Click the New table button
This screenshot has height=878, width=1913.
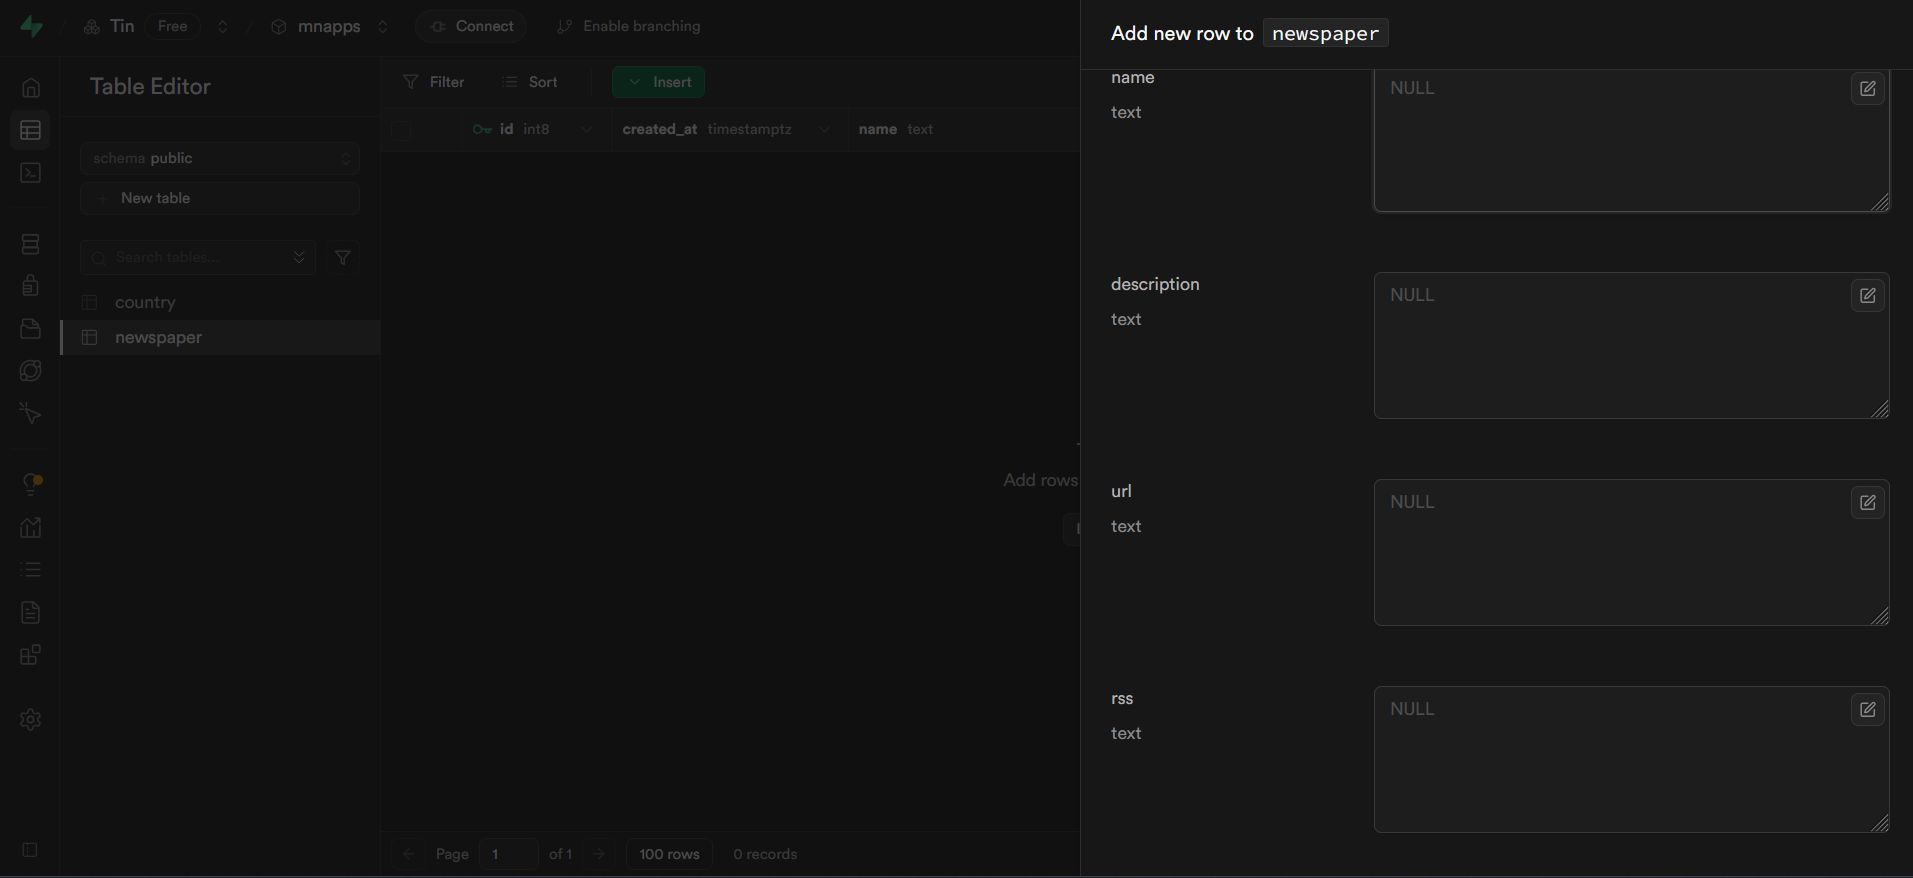(220, 198)
